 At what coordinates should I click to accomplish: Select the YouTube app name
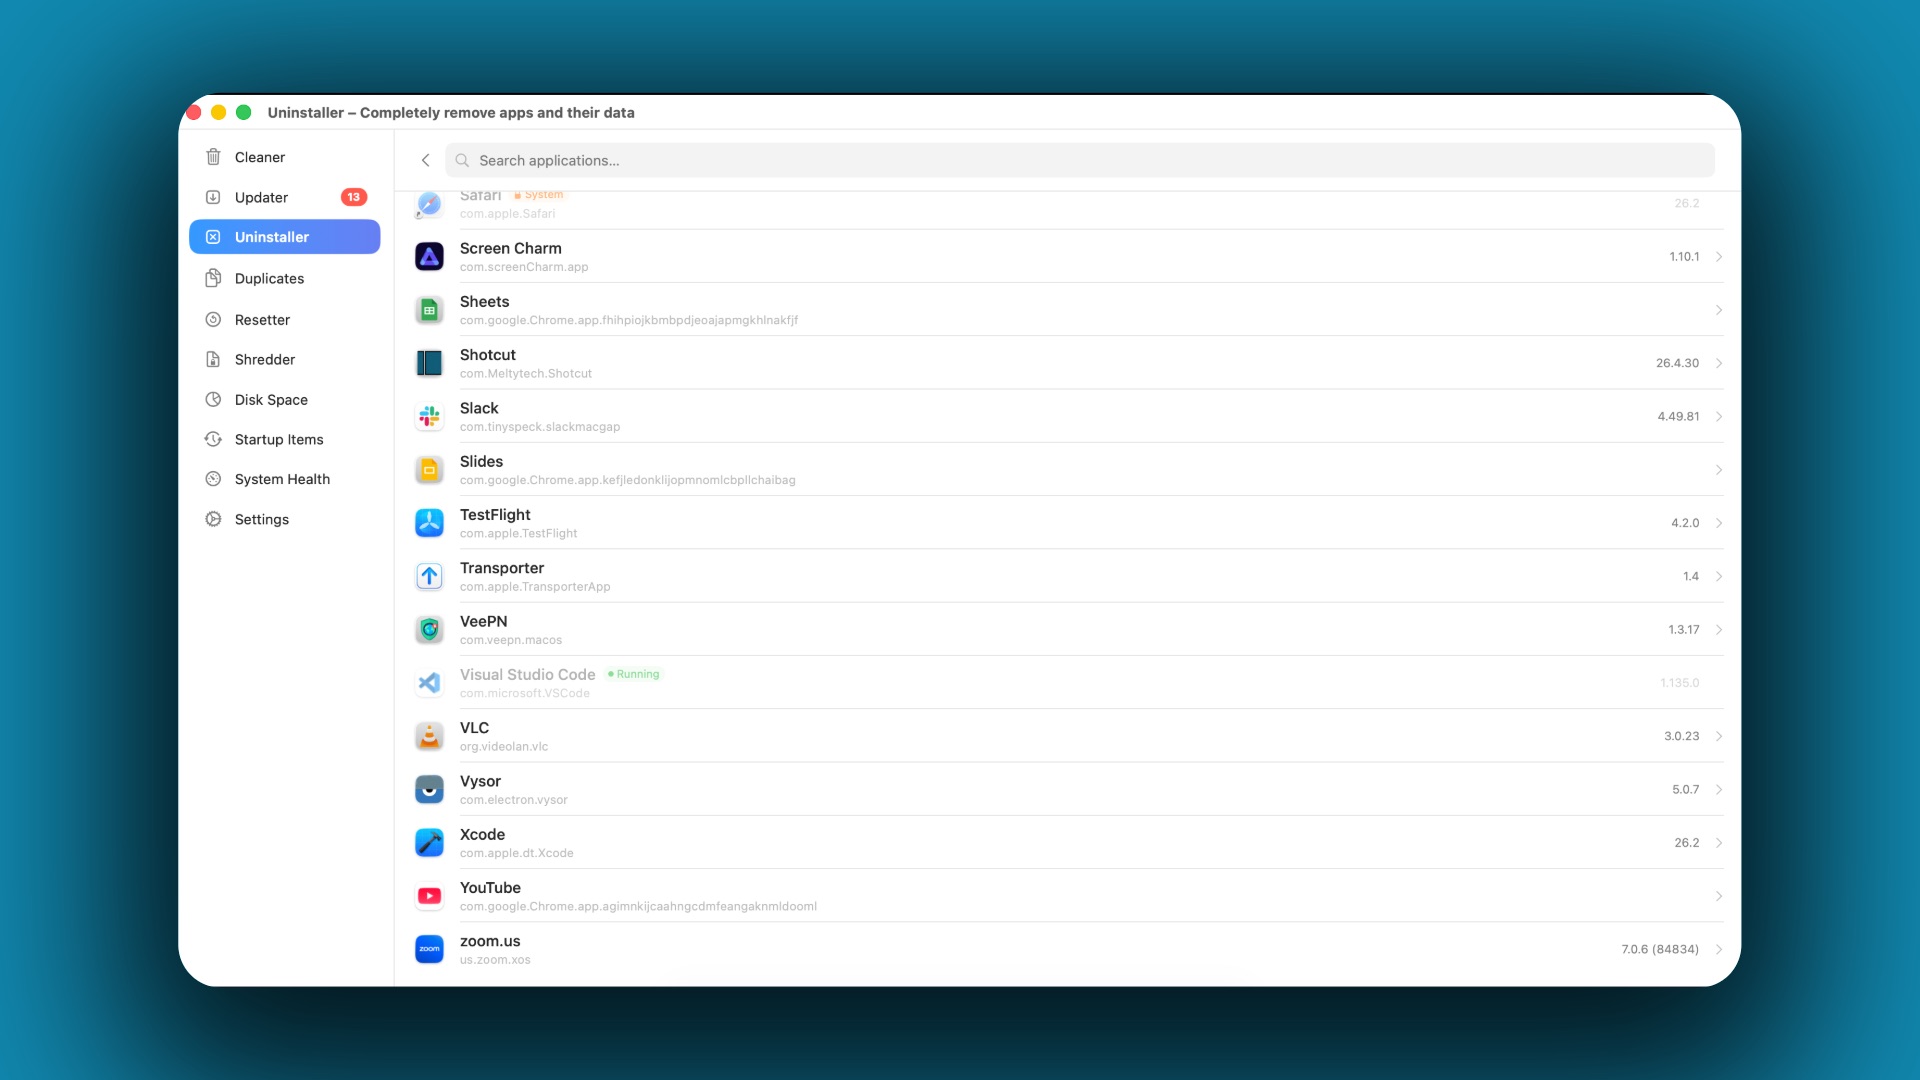(x=490, y=888)
